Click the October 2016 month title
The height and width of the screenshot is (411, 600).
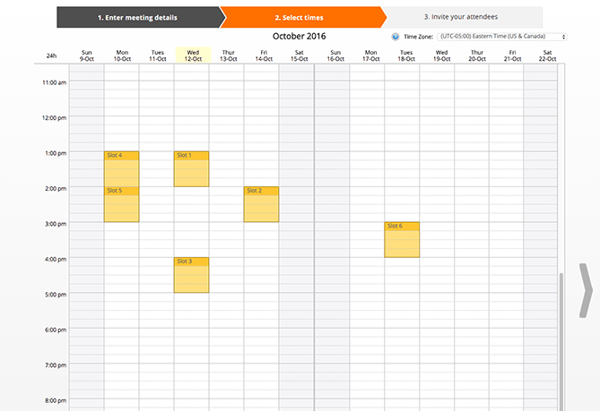click(x=299, y=36)
